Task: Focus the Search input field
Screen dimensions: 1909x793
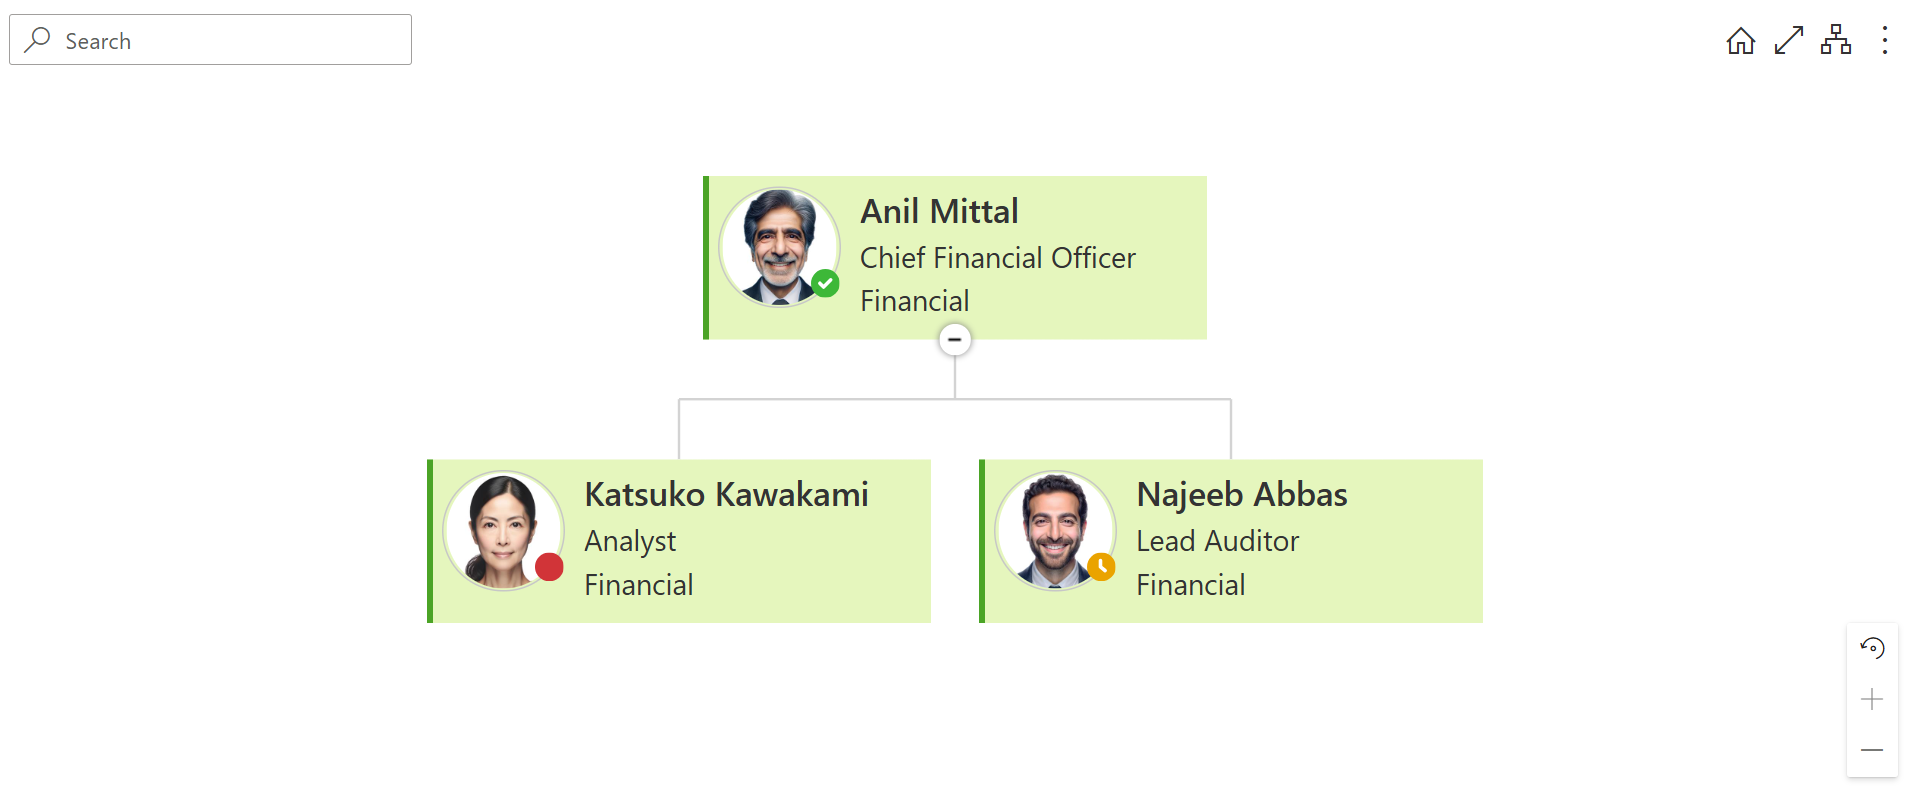Action: click(x=211, y=40)
